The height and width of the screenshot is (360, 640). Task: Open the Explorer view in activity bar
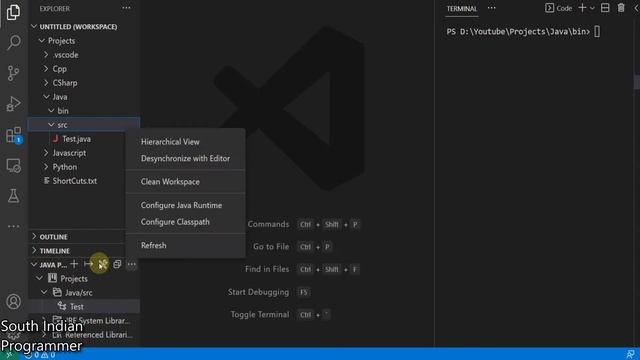(13, 12)
